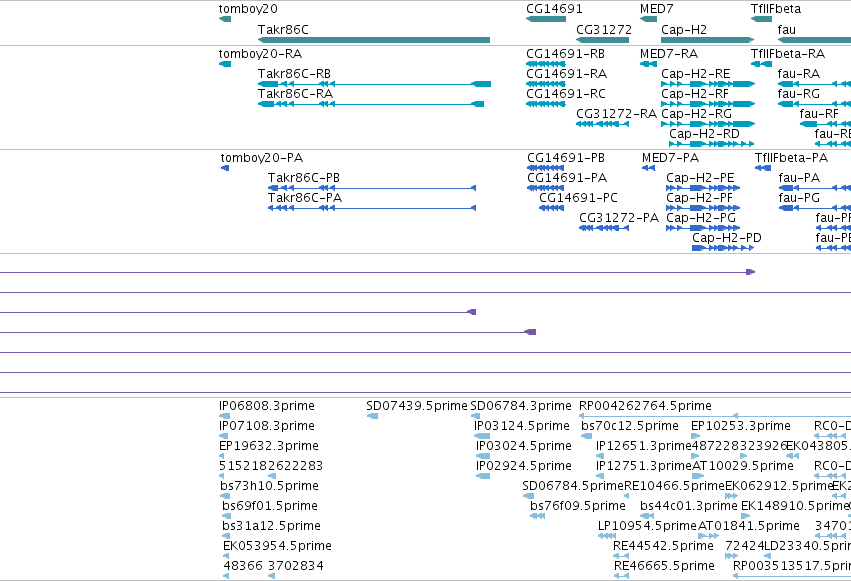This screenshot has height=581, width=851.
Task: Select the Cap-H2-RE transcript label
Action: point(696,74)
